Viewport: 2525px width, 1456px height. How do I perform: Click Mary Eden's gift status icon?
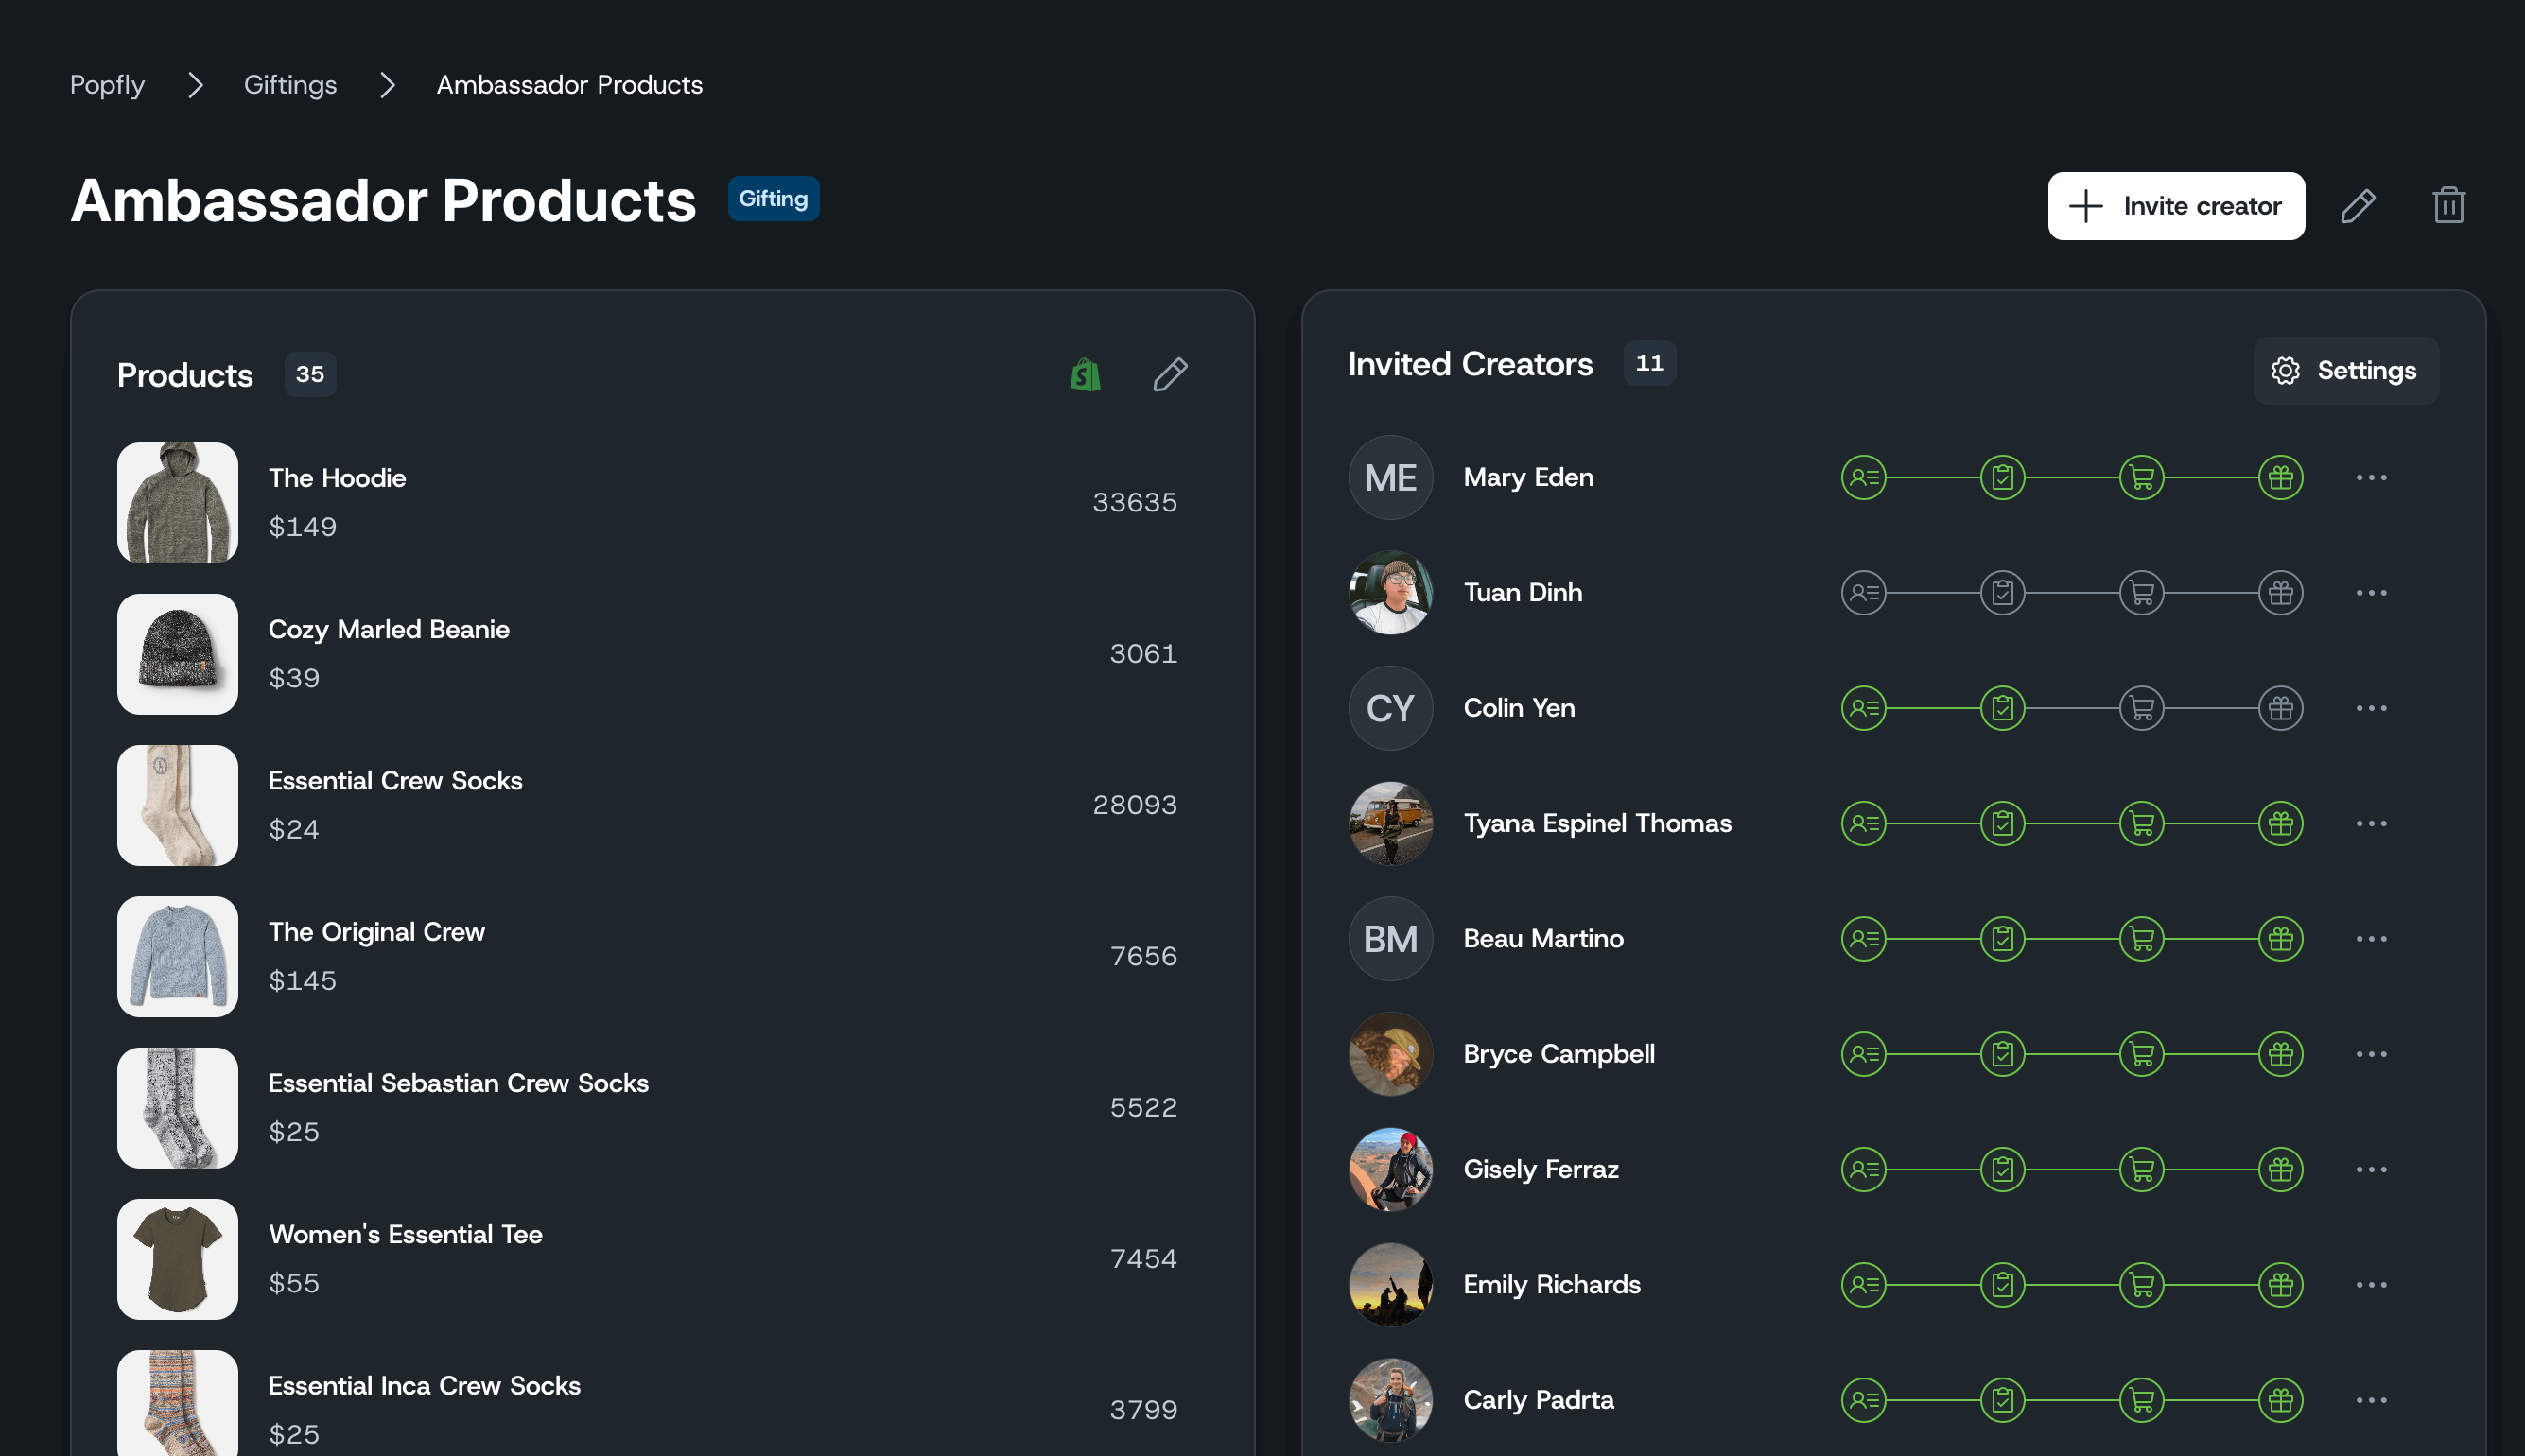pos(2279,478)
